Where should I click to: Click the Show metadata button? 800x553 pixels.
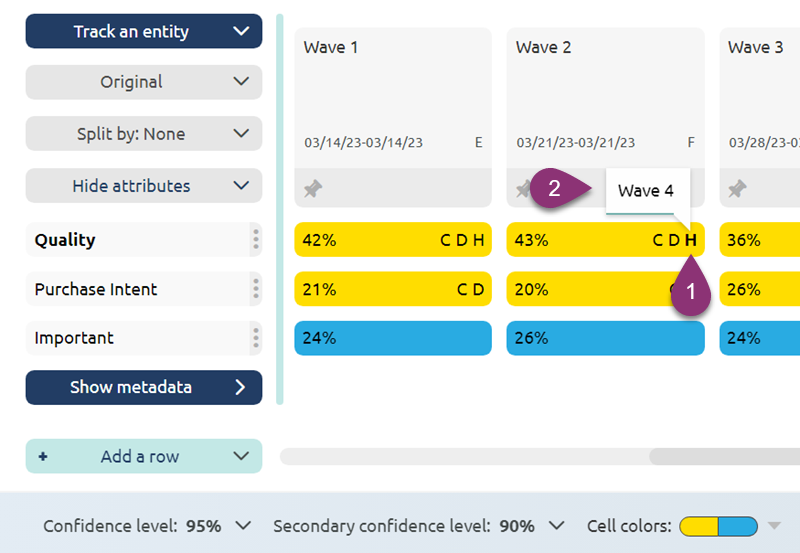click(143, 387)
